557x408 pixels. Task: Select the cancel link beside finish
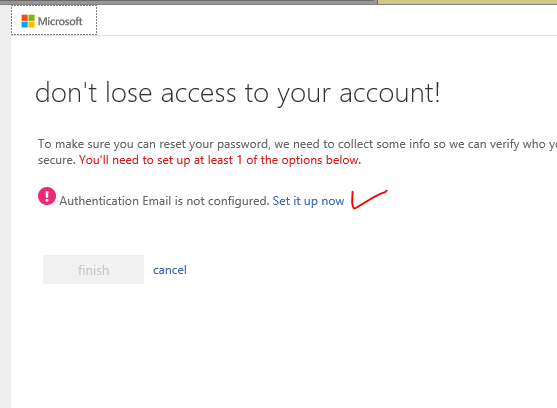(x=169, y=270)
